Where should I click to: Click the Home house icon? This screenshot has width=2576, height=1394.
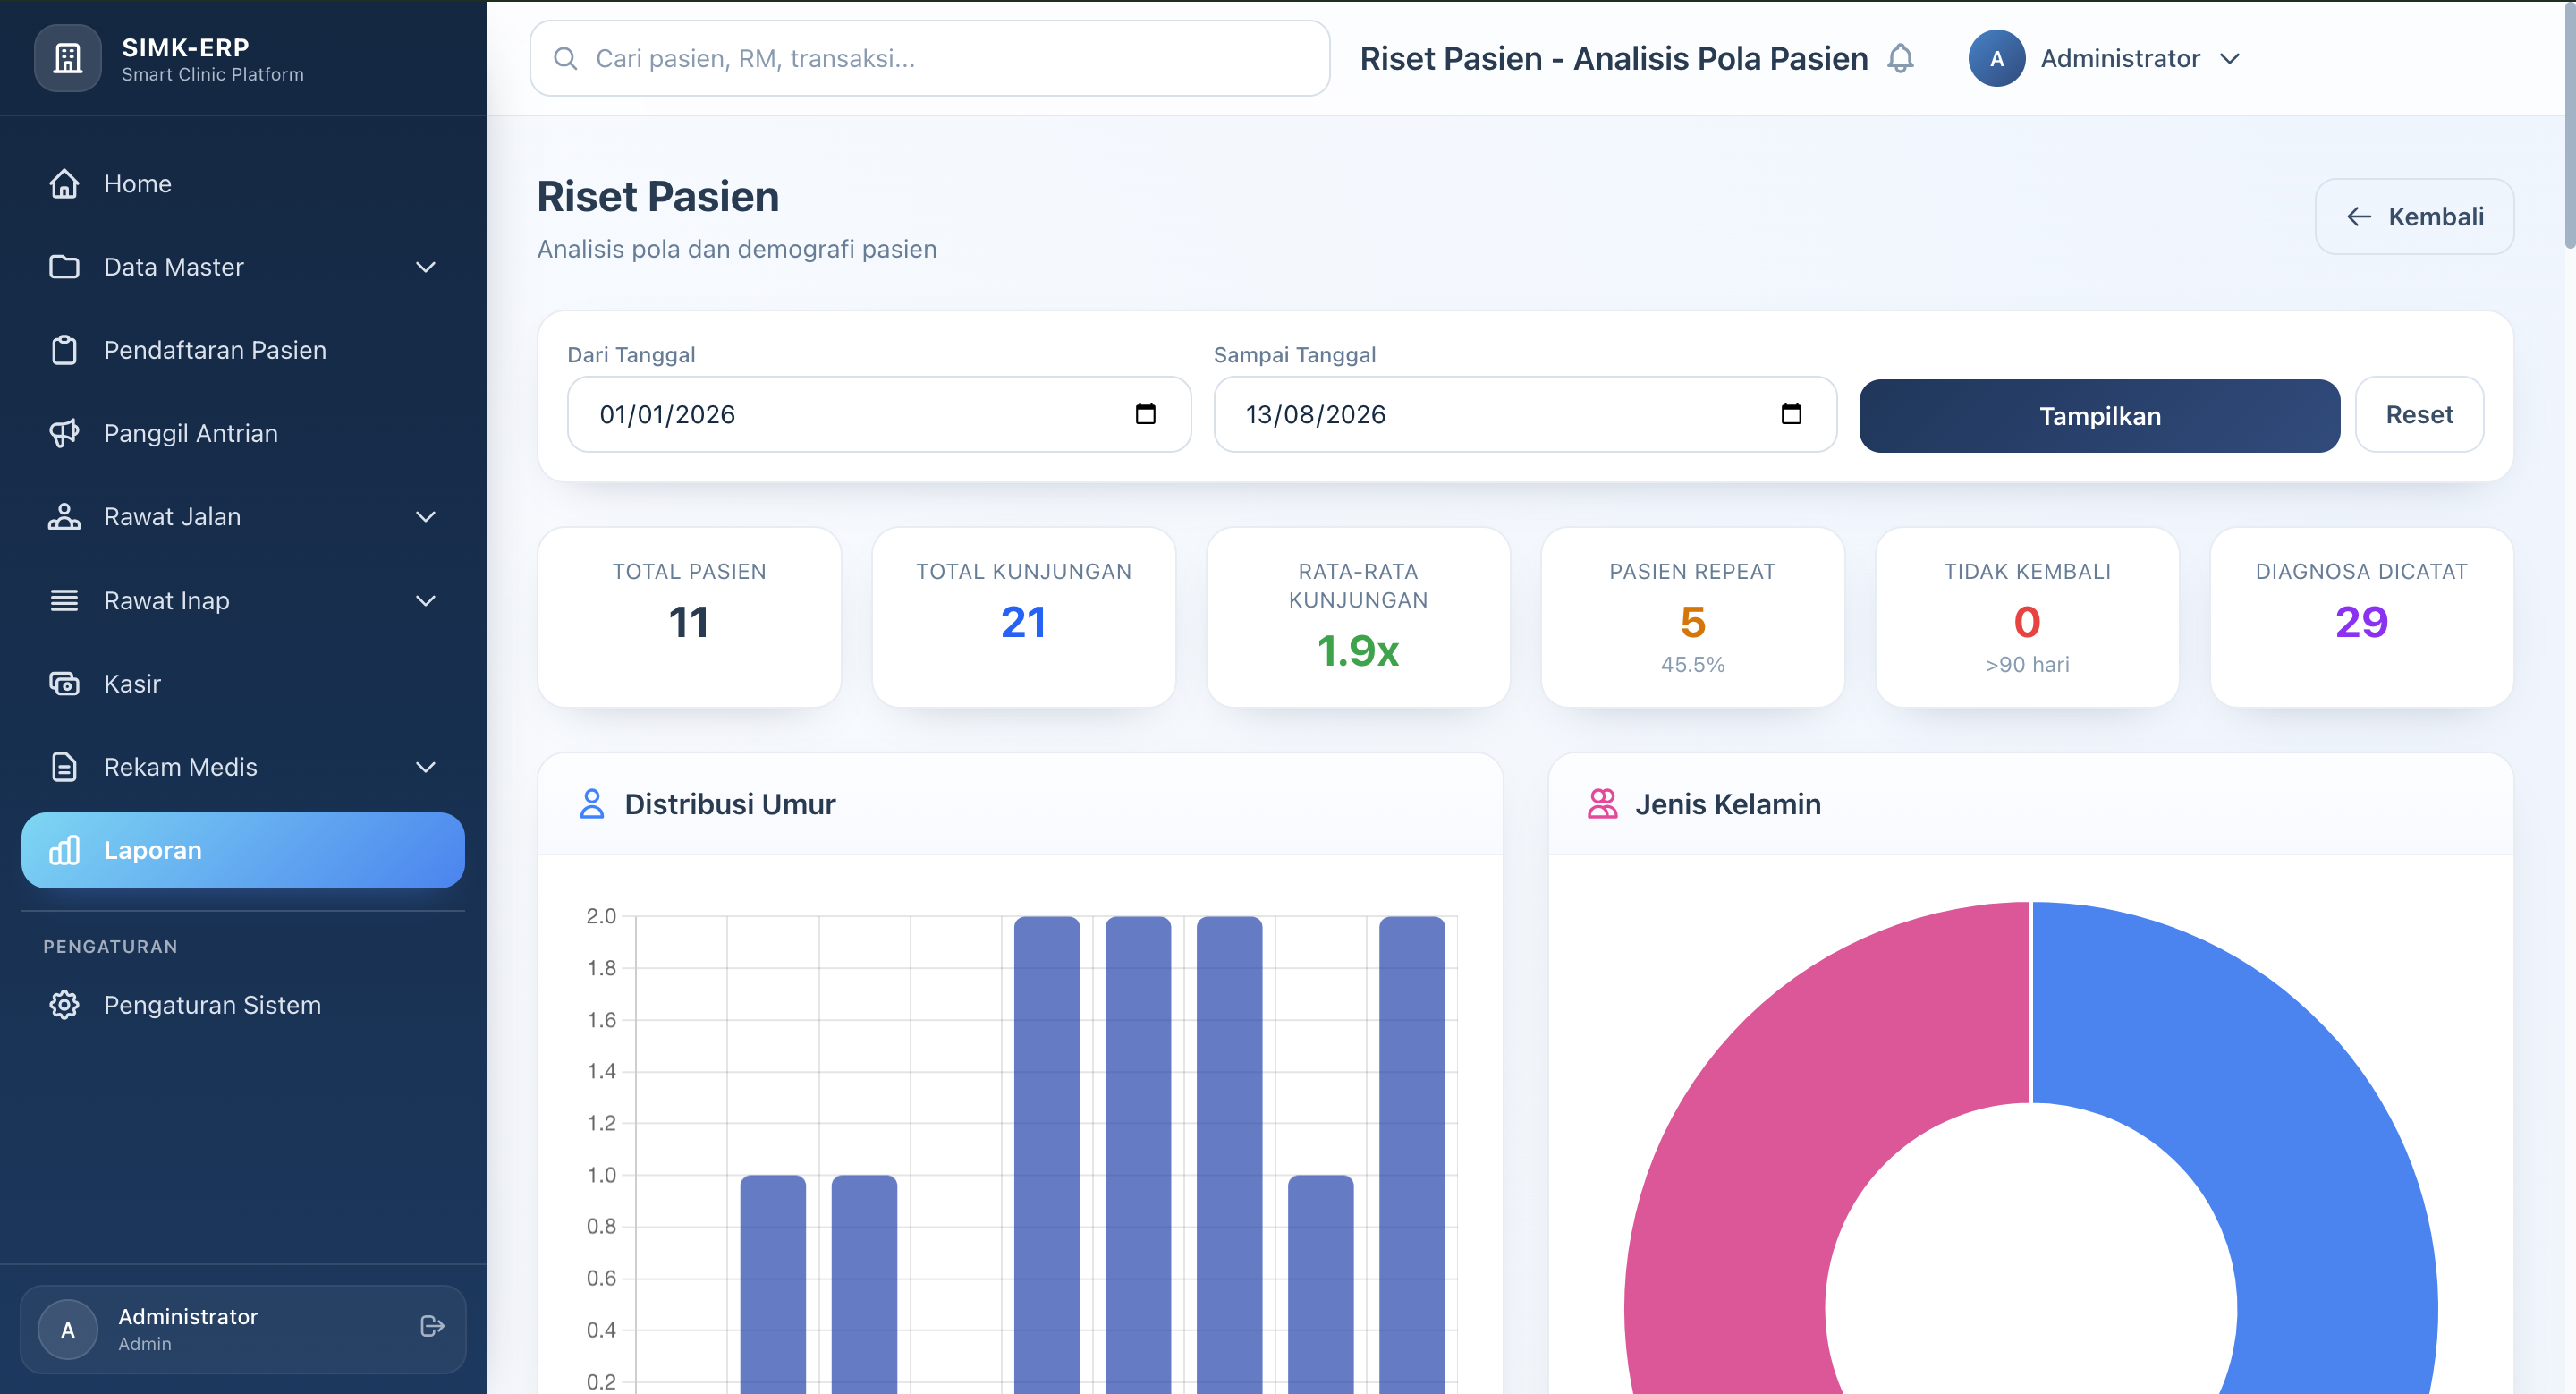click(x=64, y=184)
